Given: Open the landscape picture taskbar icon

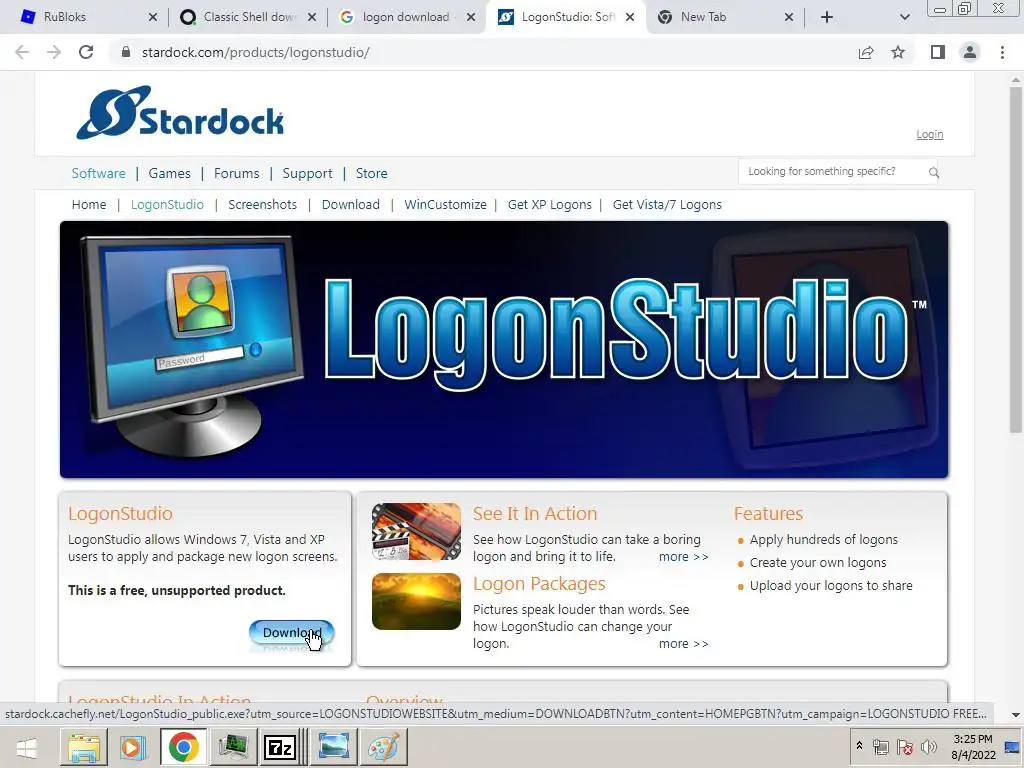Looking at the screenshot, I should 334,747.
